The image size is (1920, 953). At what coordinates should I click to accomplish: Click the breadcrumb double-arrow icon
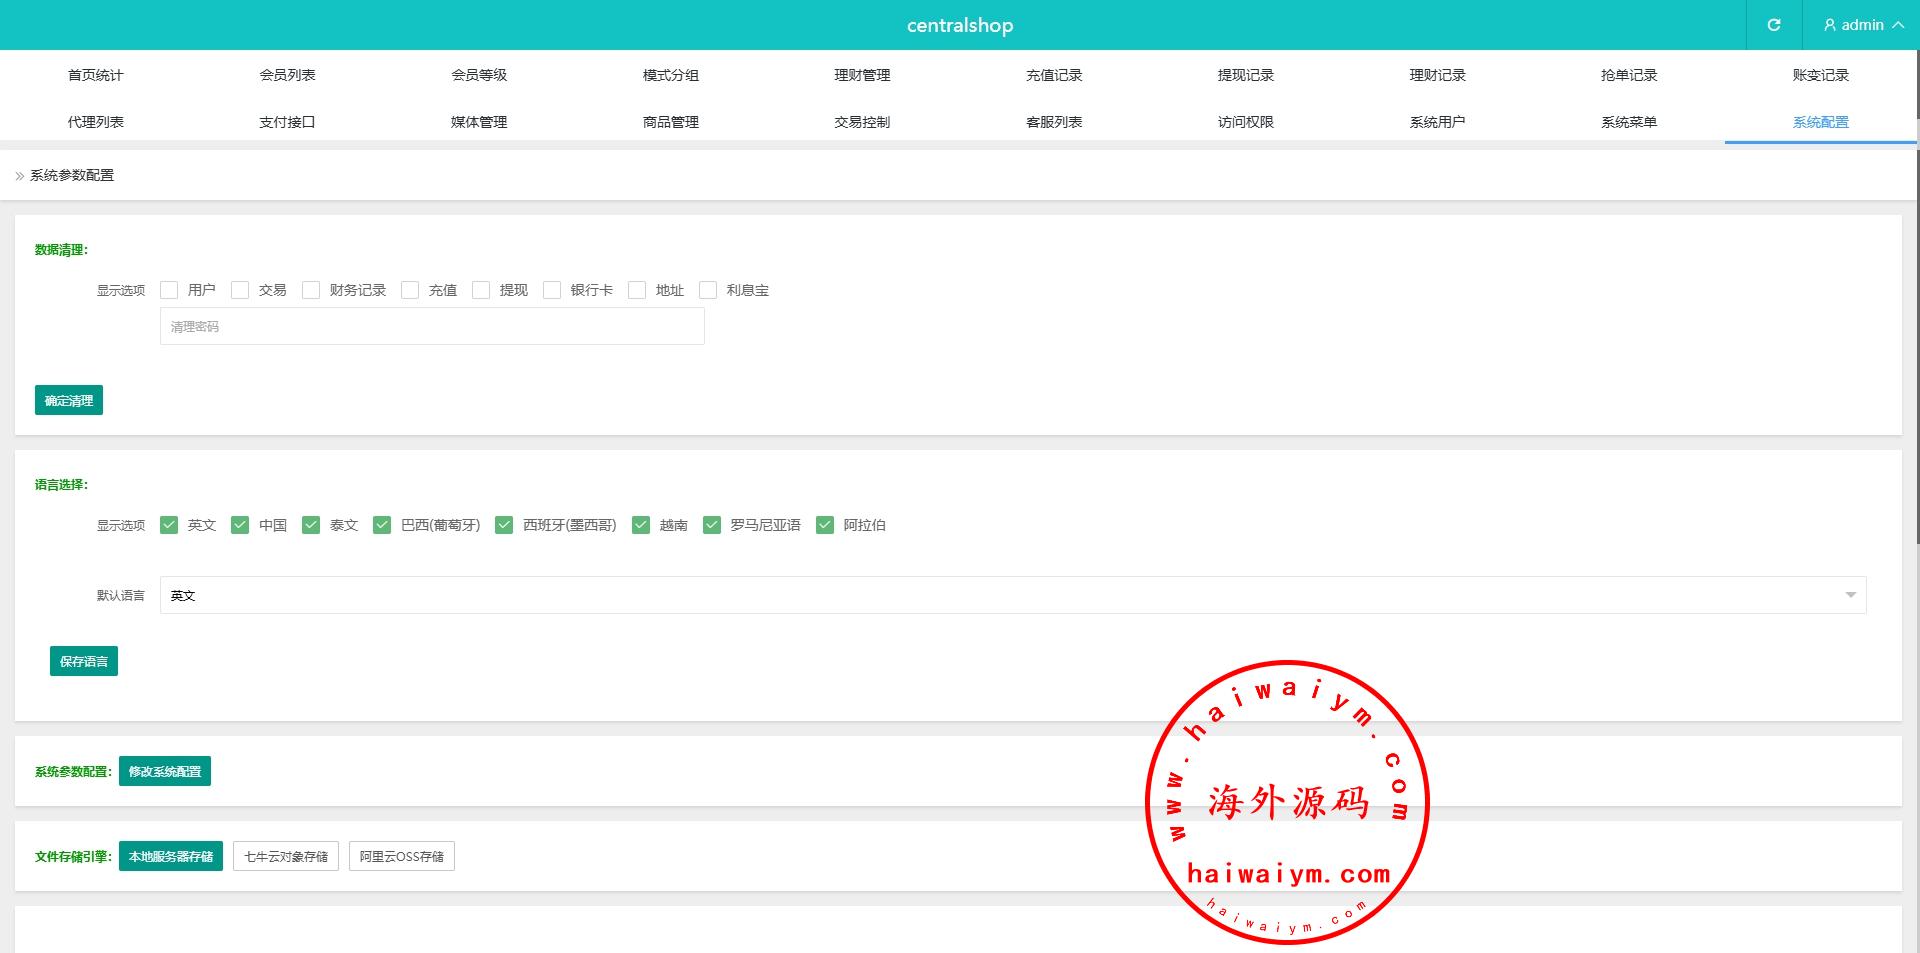(19, 176)
